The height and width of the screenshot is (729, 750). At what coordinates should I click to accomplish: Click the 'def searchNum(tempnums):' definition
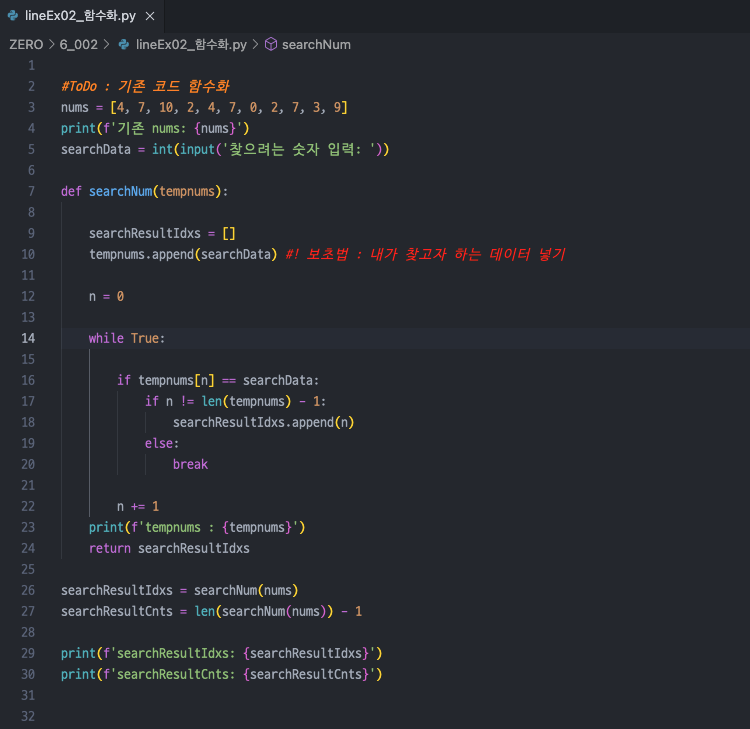click(x=144, y=191)
